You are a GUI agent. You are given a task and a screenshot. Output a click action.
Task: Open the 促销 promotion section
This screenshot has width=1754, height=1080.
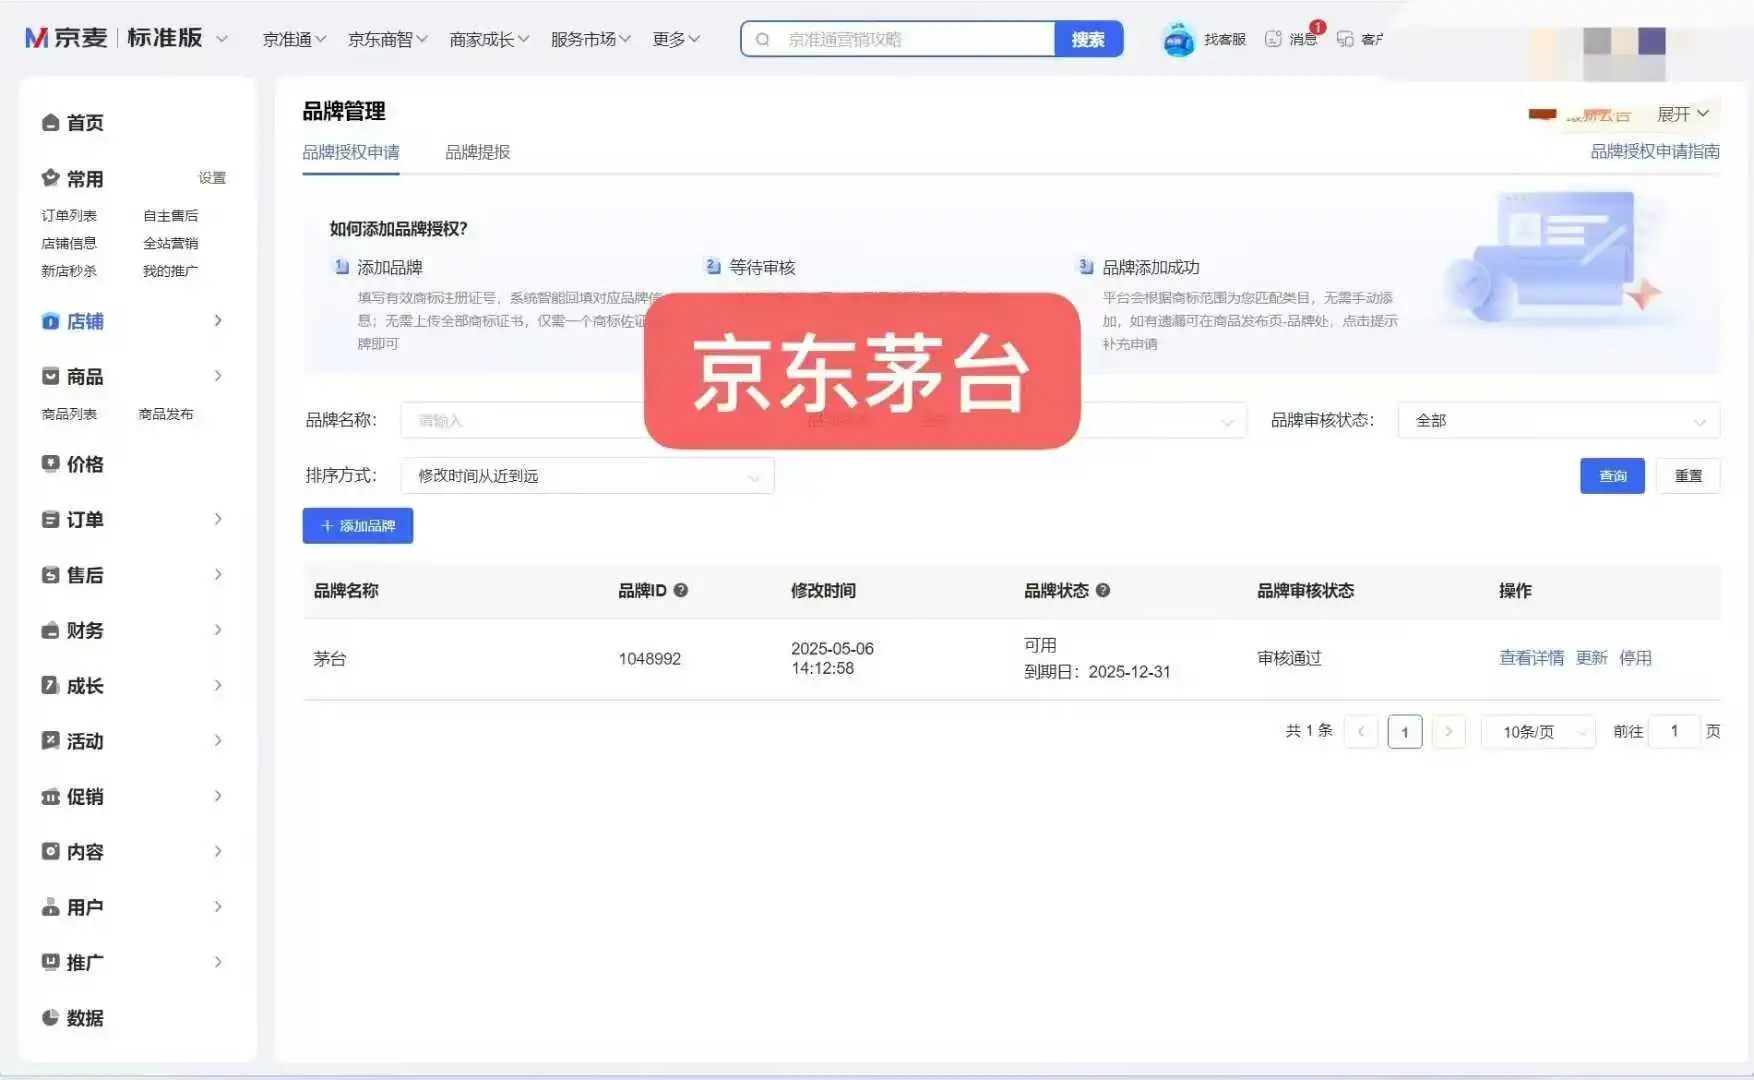click(84, 796)
